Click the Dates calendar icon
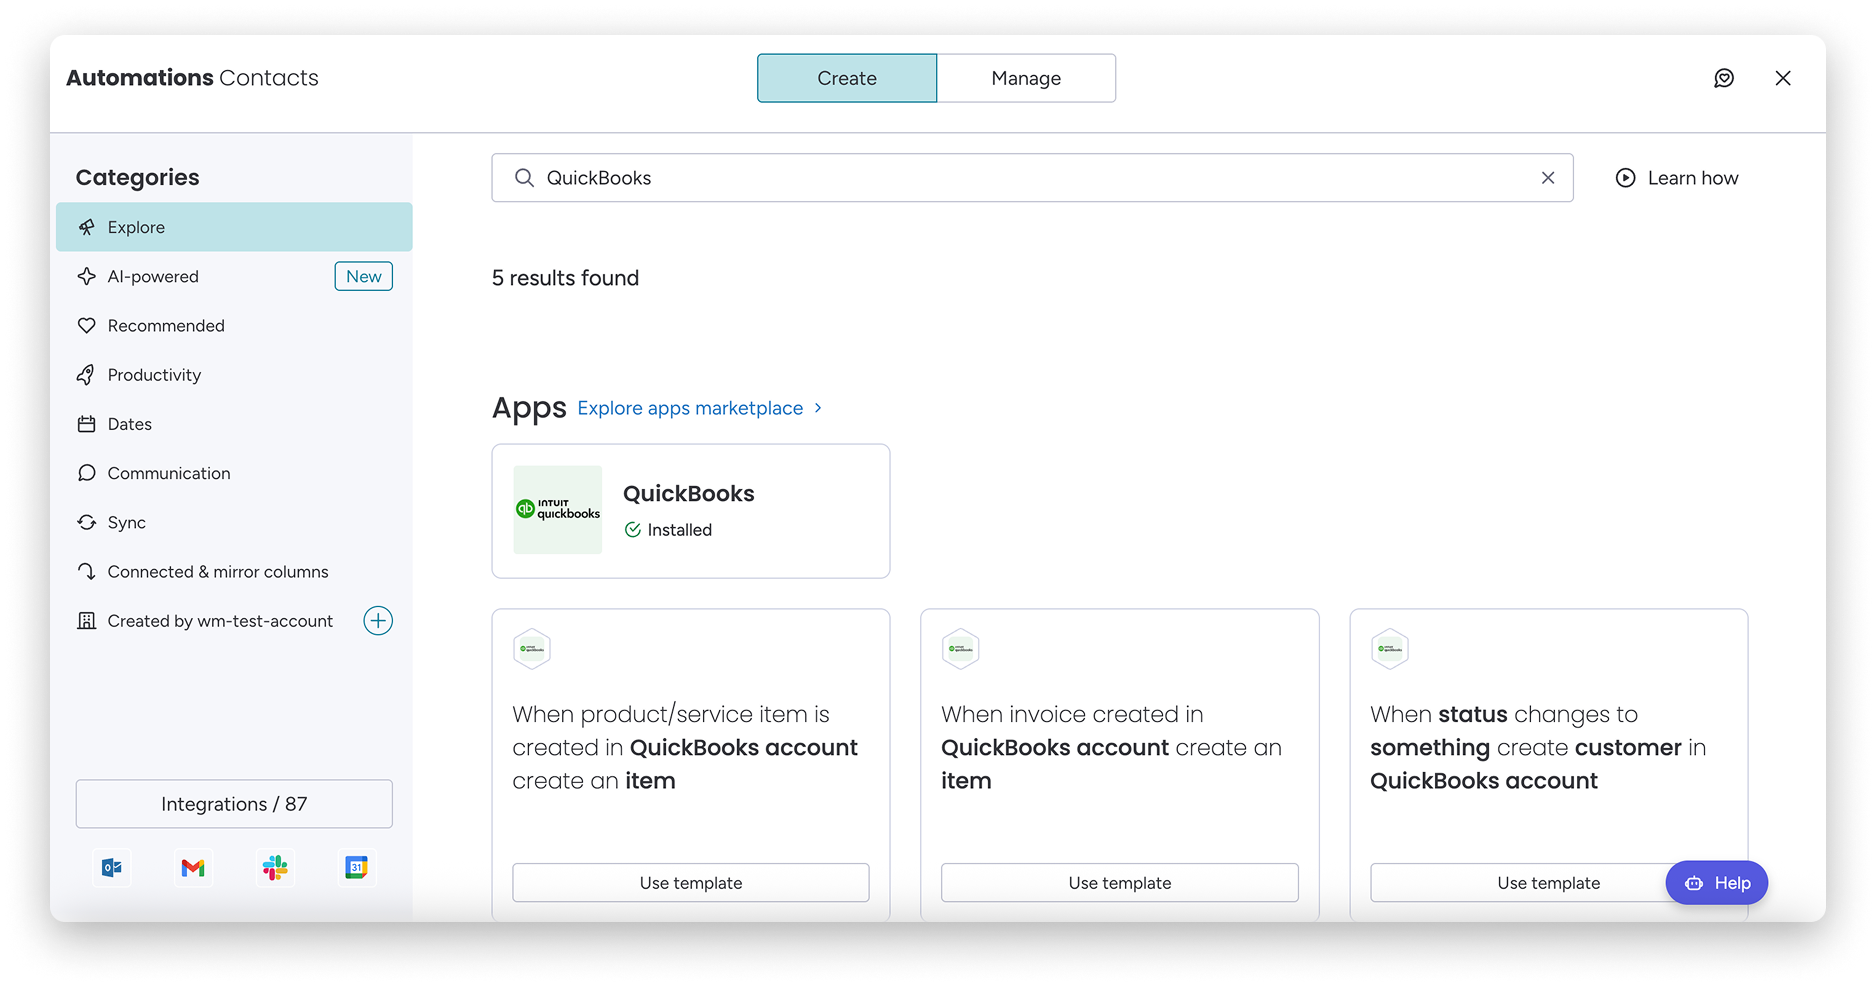The image size is (1876, 987). (87, 424)
